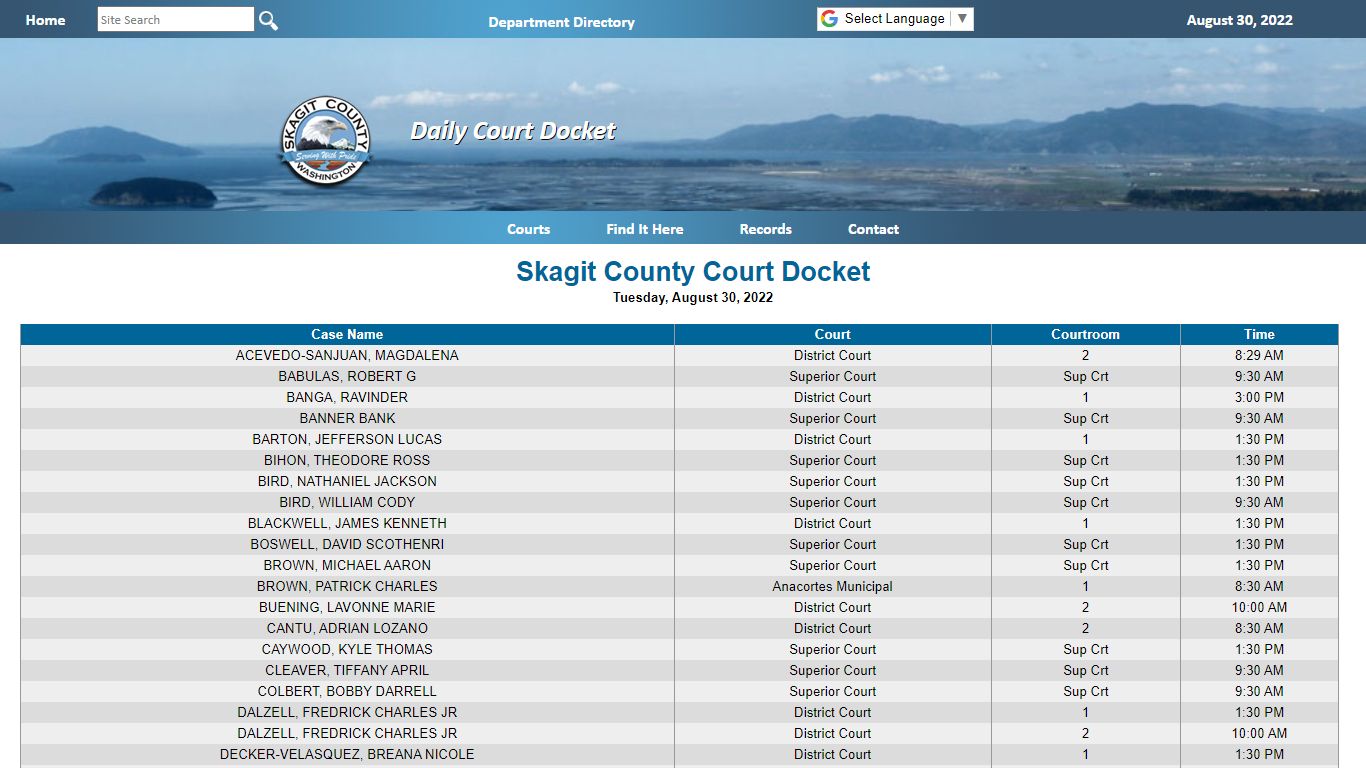Click Superior Court cell in BANNER BANK row
This screenshot has height=768, width=1366.
pos(833,418)
